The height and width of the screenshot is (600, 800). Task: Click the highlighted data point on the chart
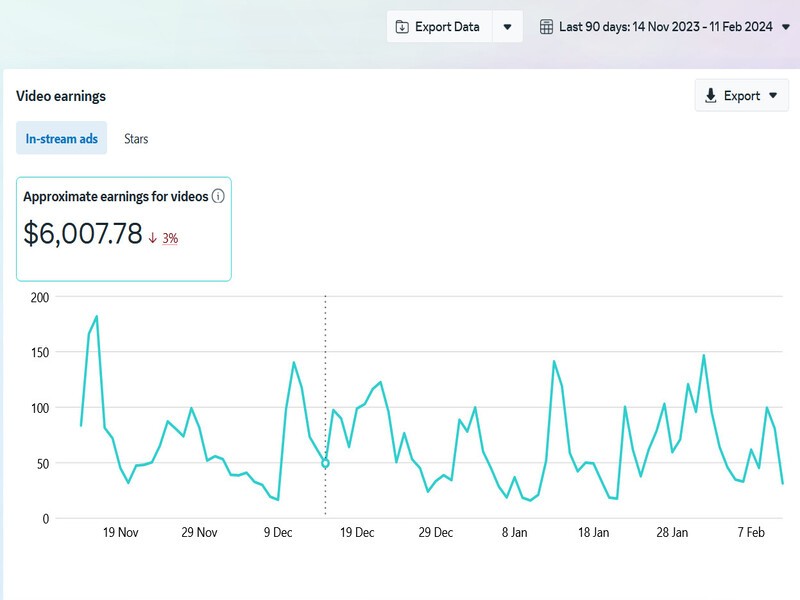[325, 463]
